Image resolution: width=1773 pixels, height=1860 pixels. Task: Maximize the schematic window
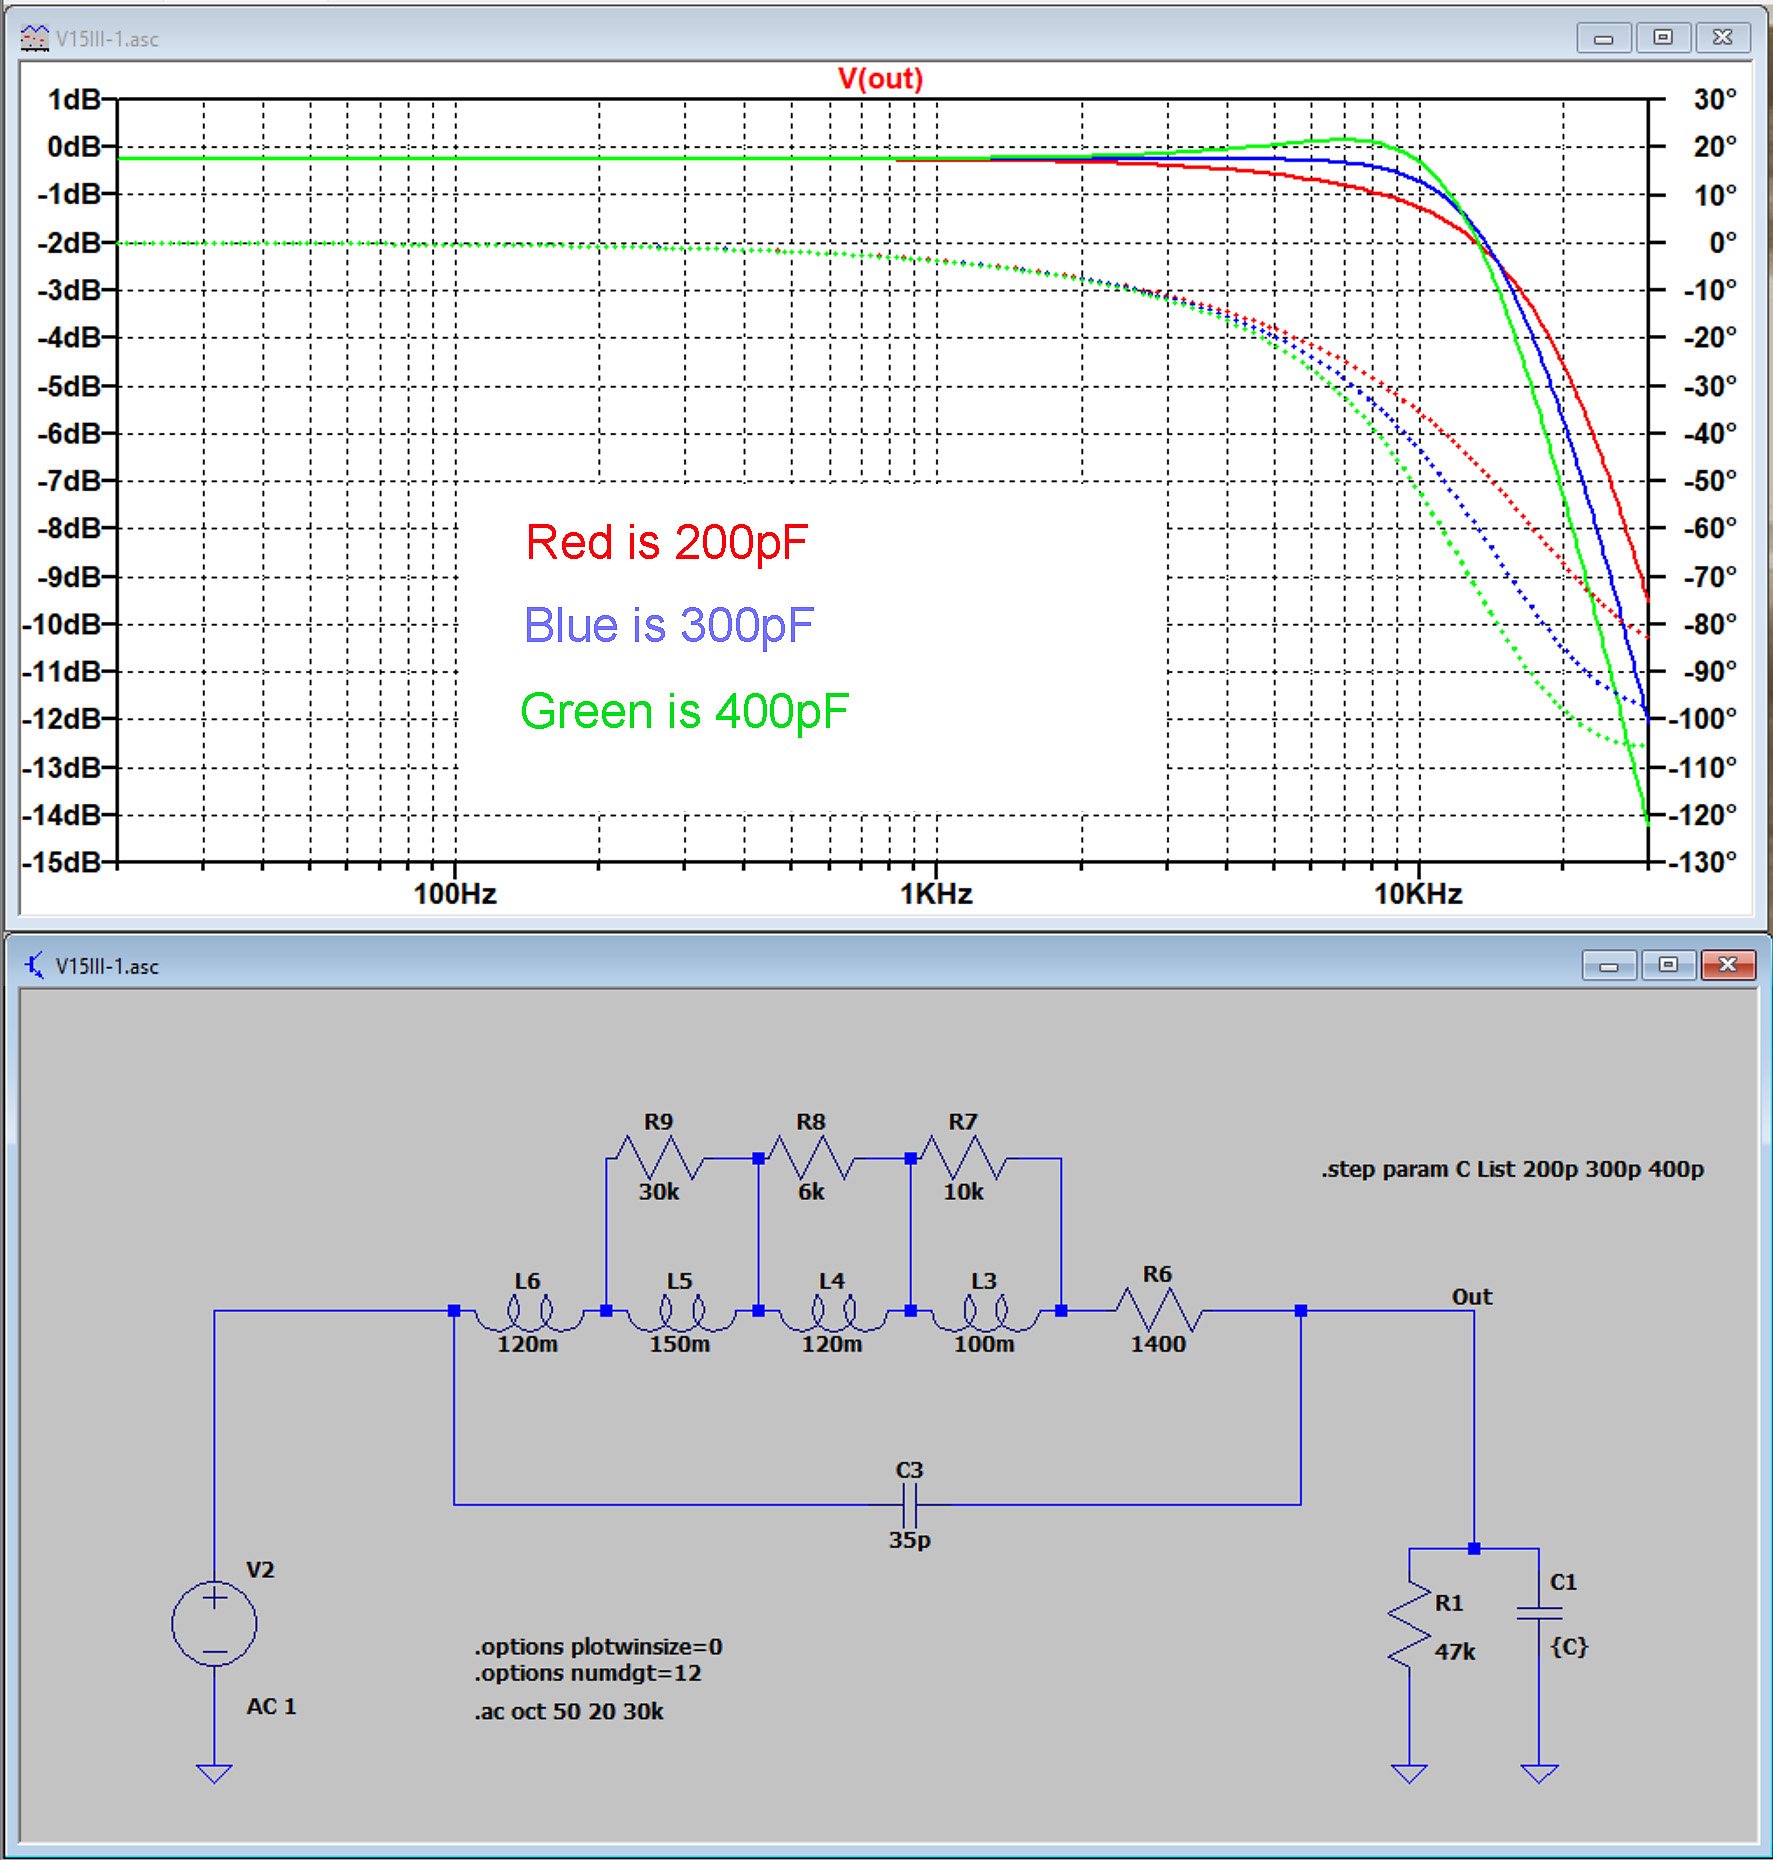point(1669,965)
